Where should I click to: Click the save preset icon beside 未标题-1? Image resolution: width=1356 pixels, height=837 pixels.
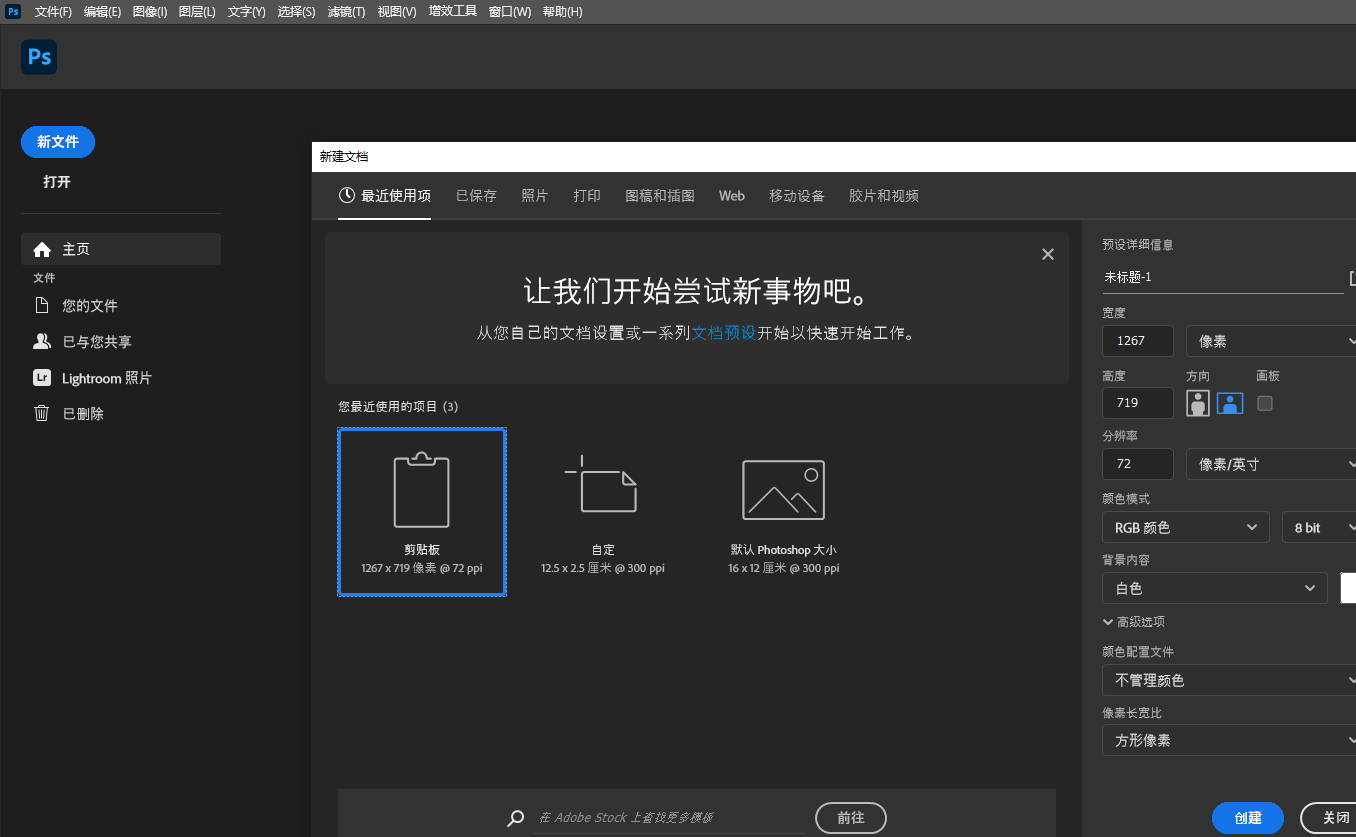click(1352, 277)
